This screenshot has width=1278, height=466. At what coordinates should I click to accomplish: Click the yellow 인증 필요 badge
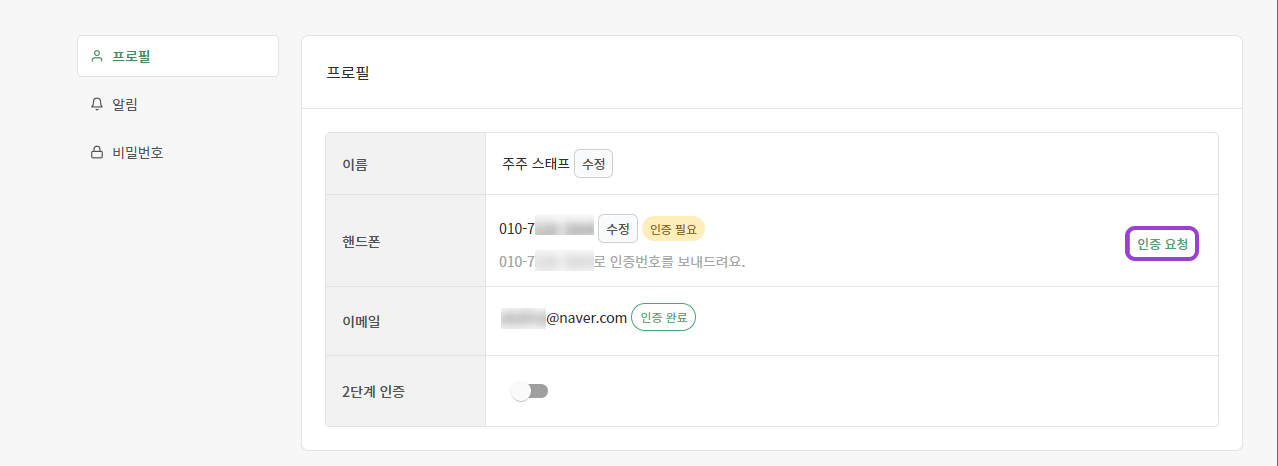click(674, 229)
